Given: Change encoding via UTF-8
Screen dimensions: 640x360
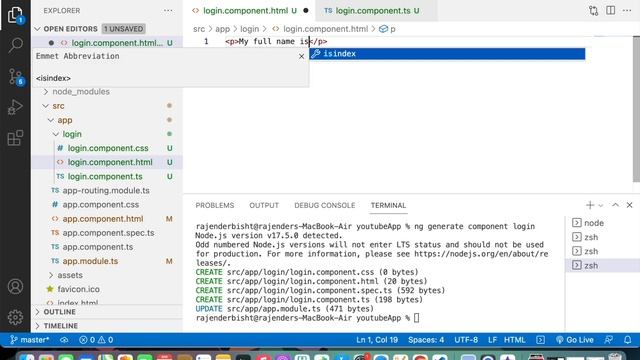Looking at the screenshot, I should [x=466, y=340].
